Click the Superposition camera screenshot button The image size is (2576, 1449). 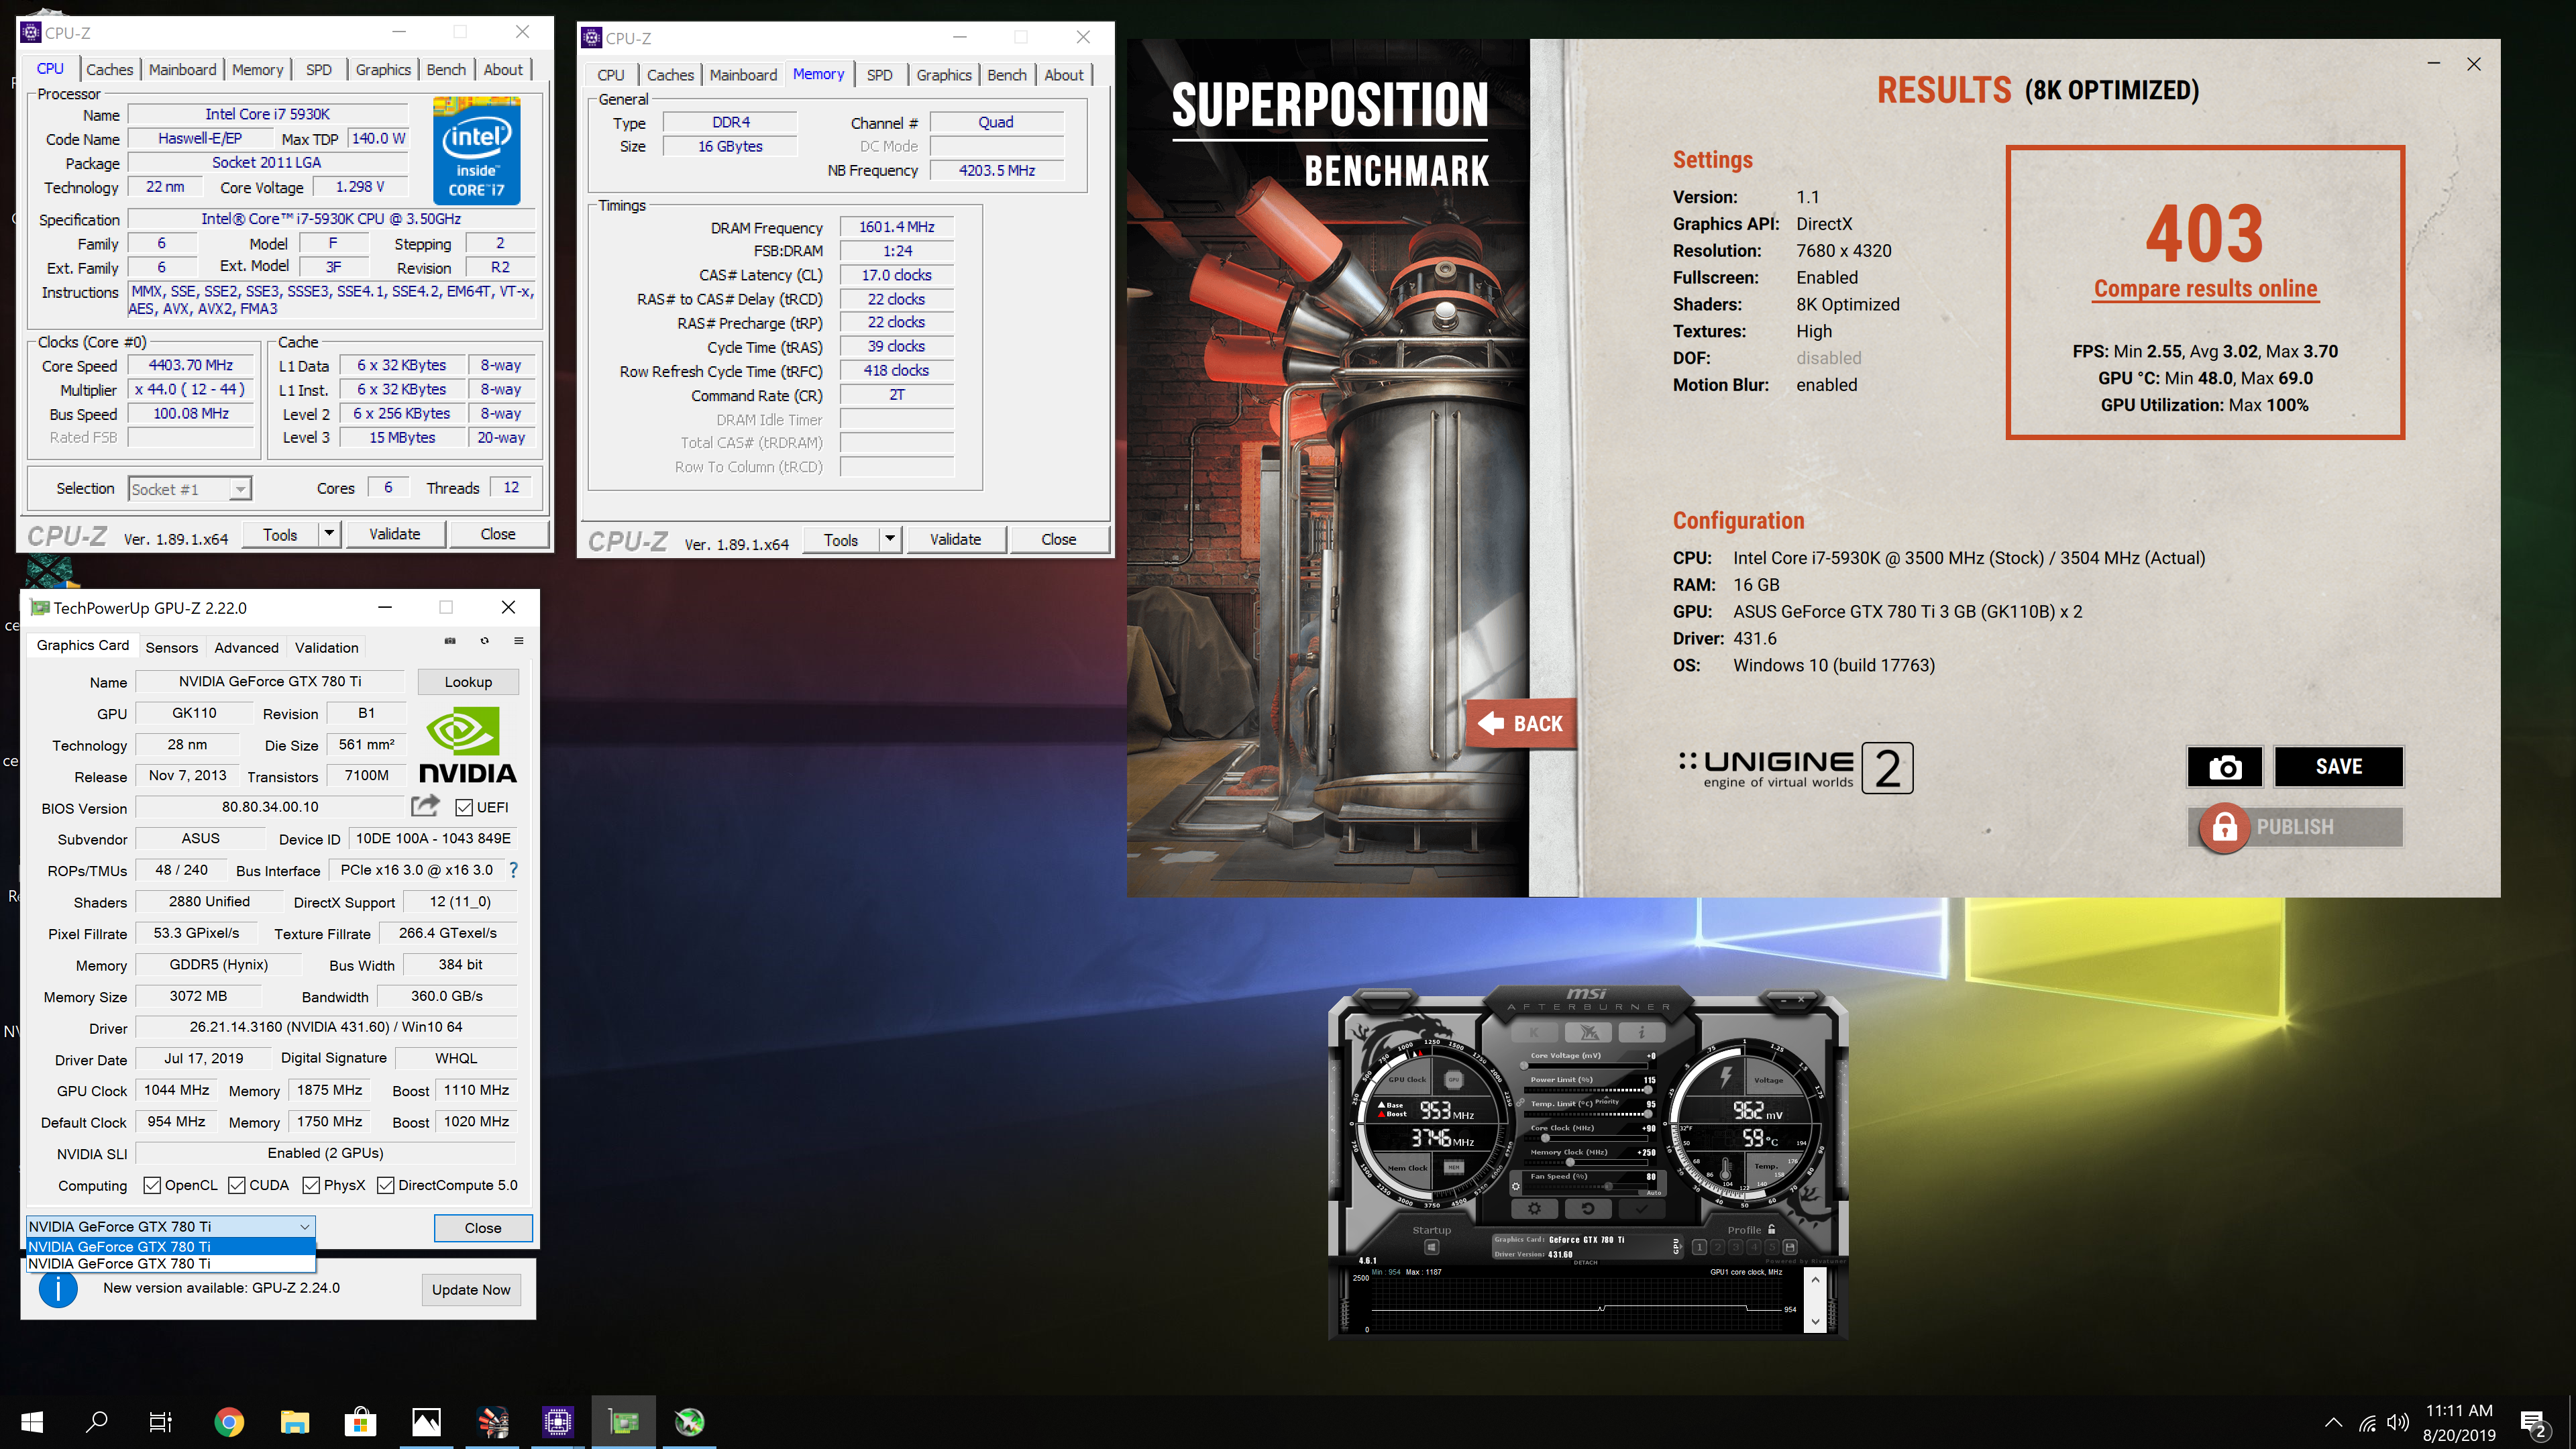coord(2224,767)
